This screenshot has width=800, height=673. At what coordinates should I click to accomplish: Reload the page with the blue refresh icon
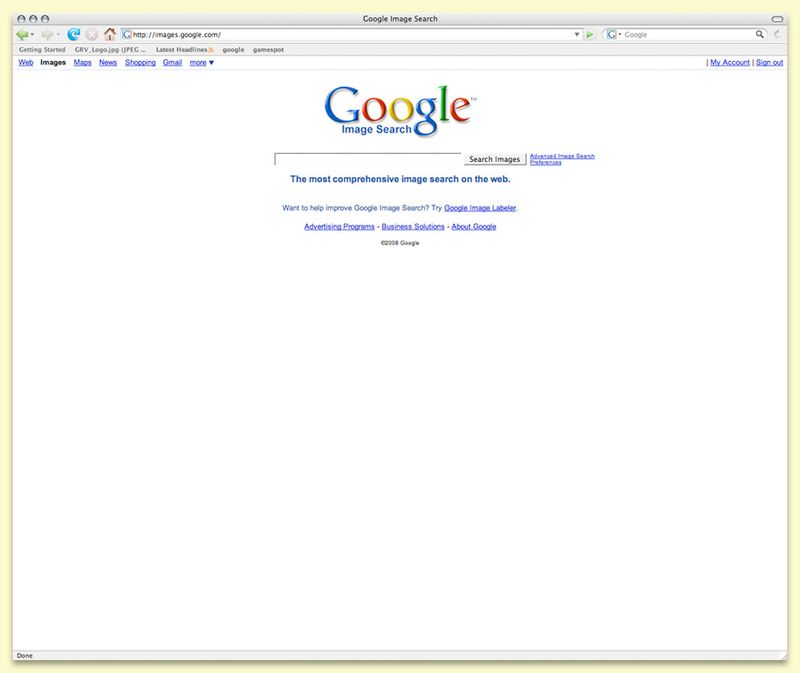point(73,34)
